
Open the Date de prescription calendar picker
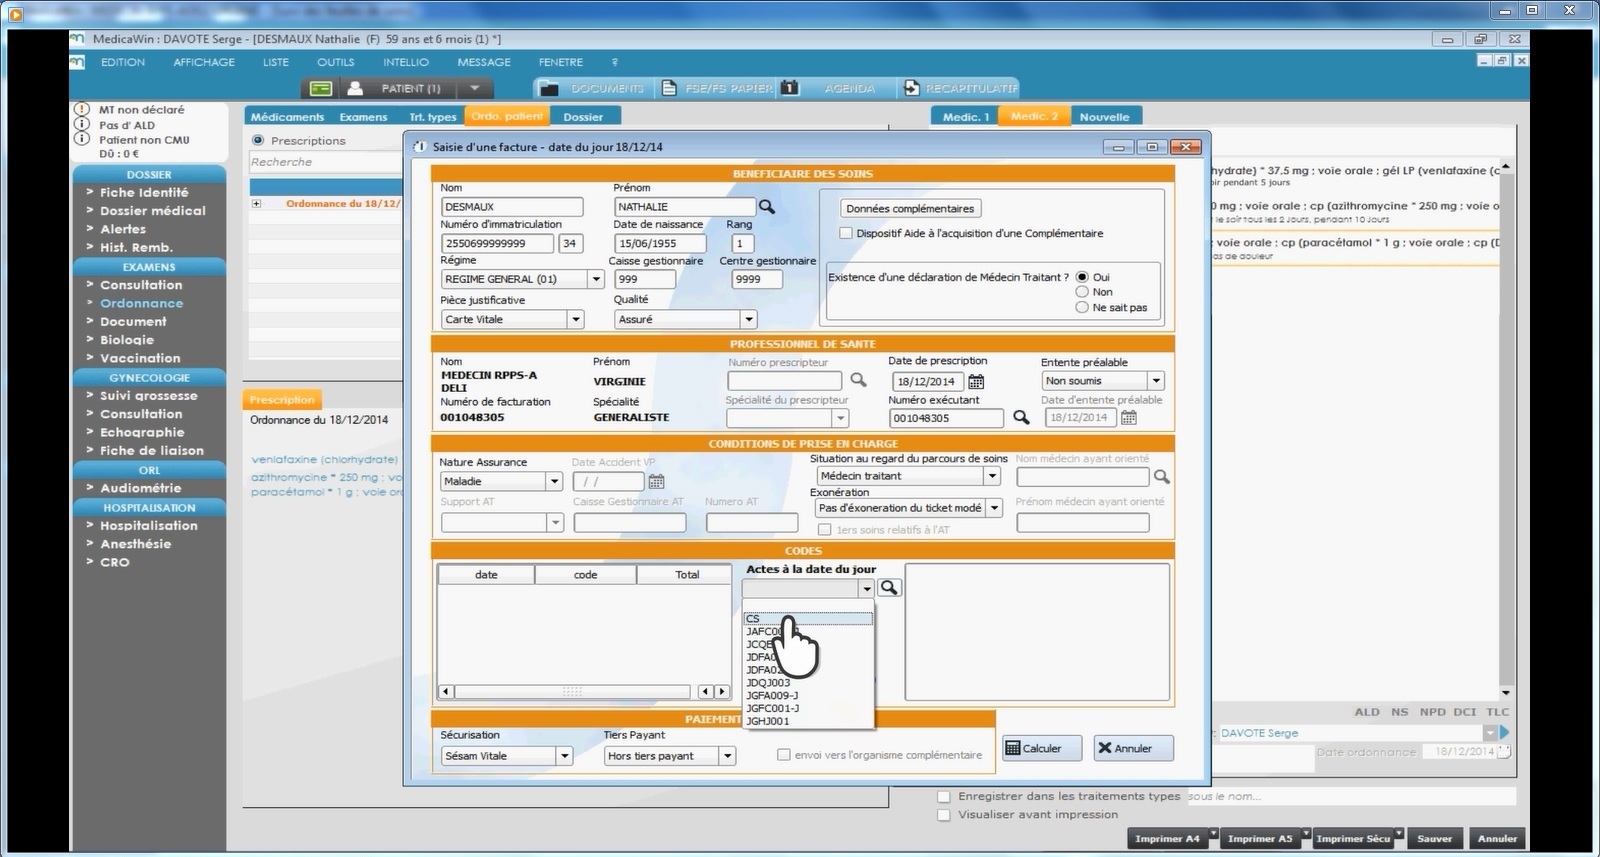[976, 381]
